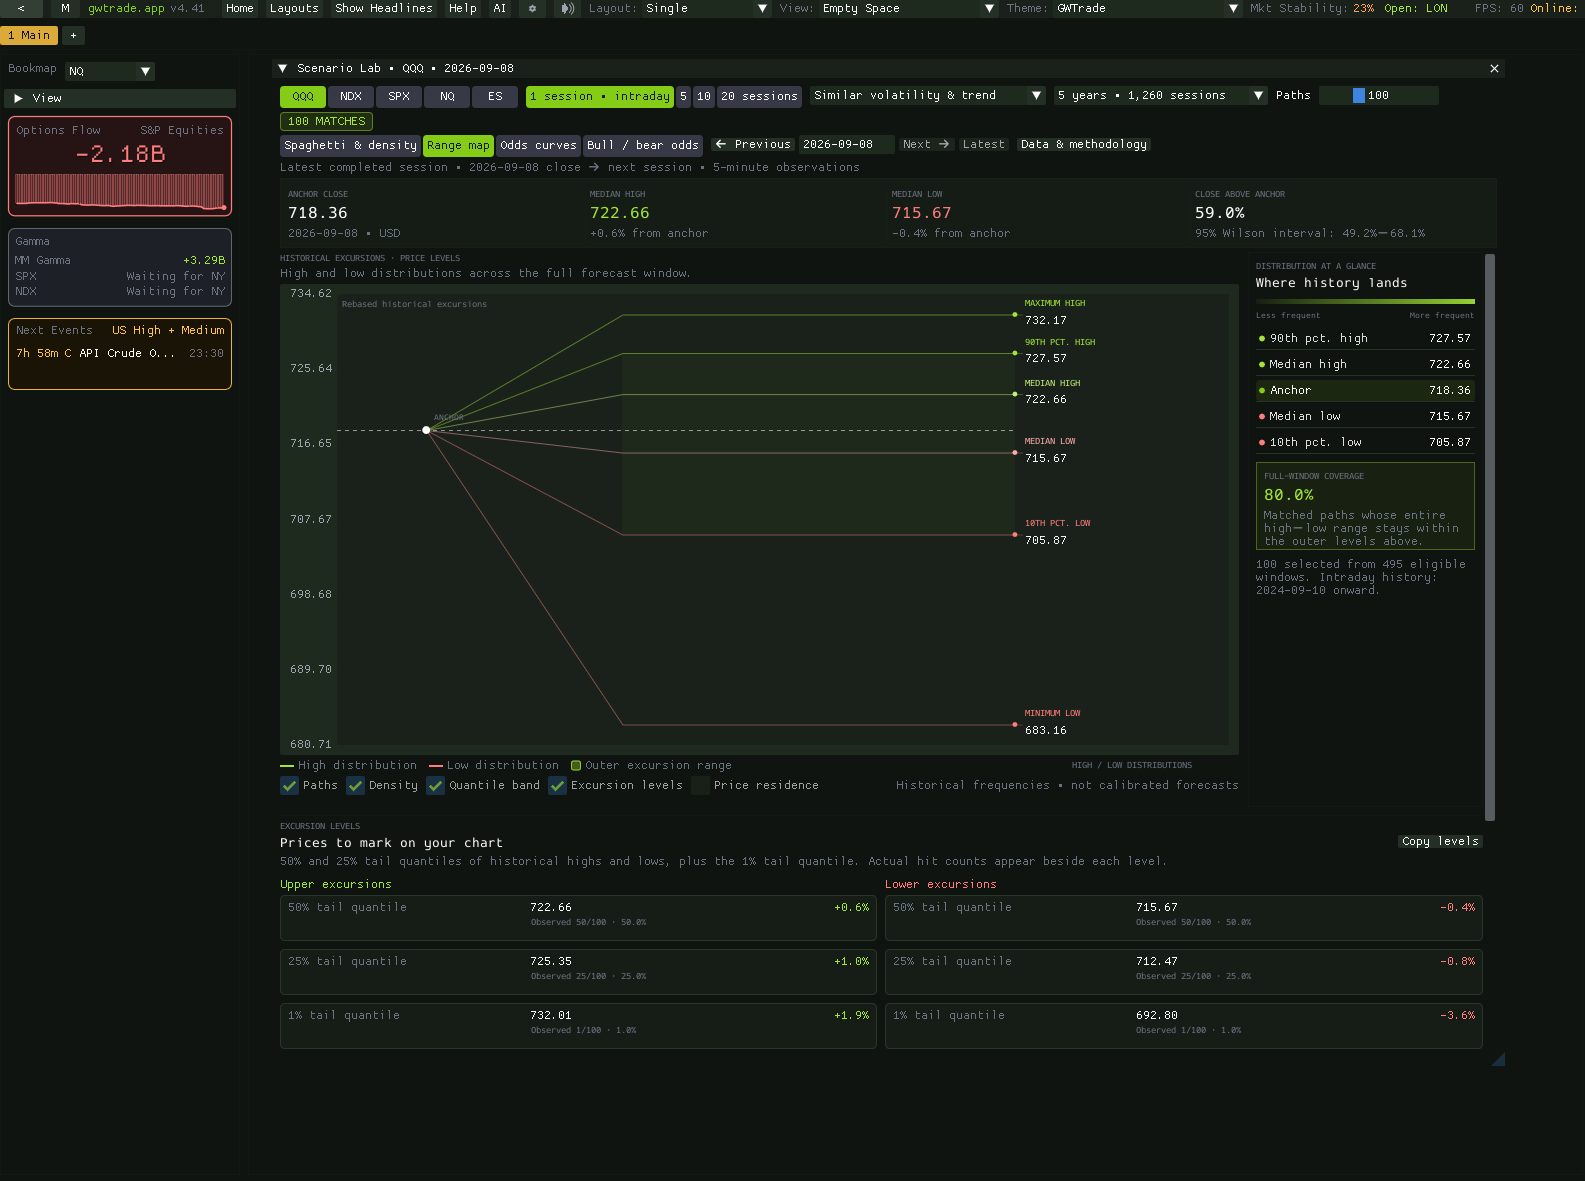This screenshot has width=1585, height=1181.
Task: Click Show Headlines in menu bar
Action: point(384,8)
